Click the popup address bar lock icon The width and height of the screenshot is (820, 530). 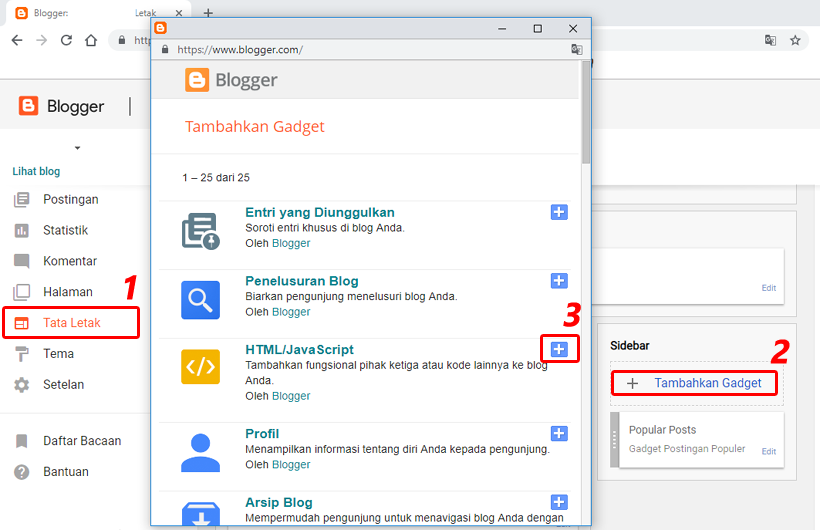click(x=165, y=50)
